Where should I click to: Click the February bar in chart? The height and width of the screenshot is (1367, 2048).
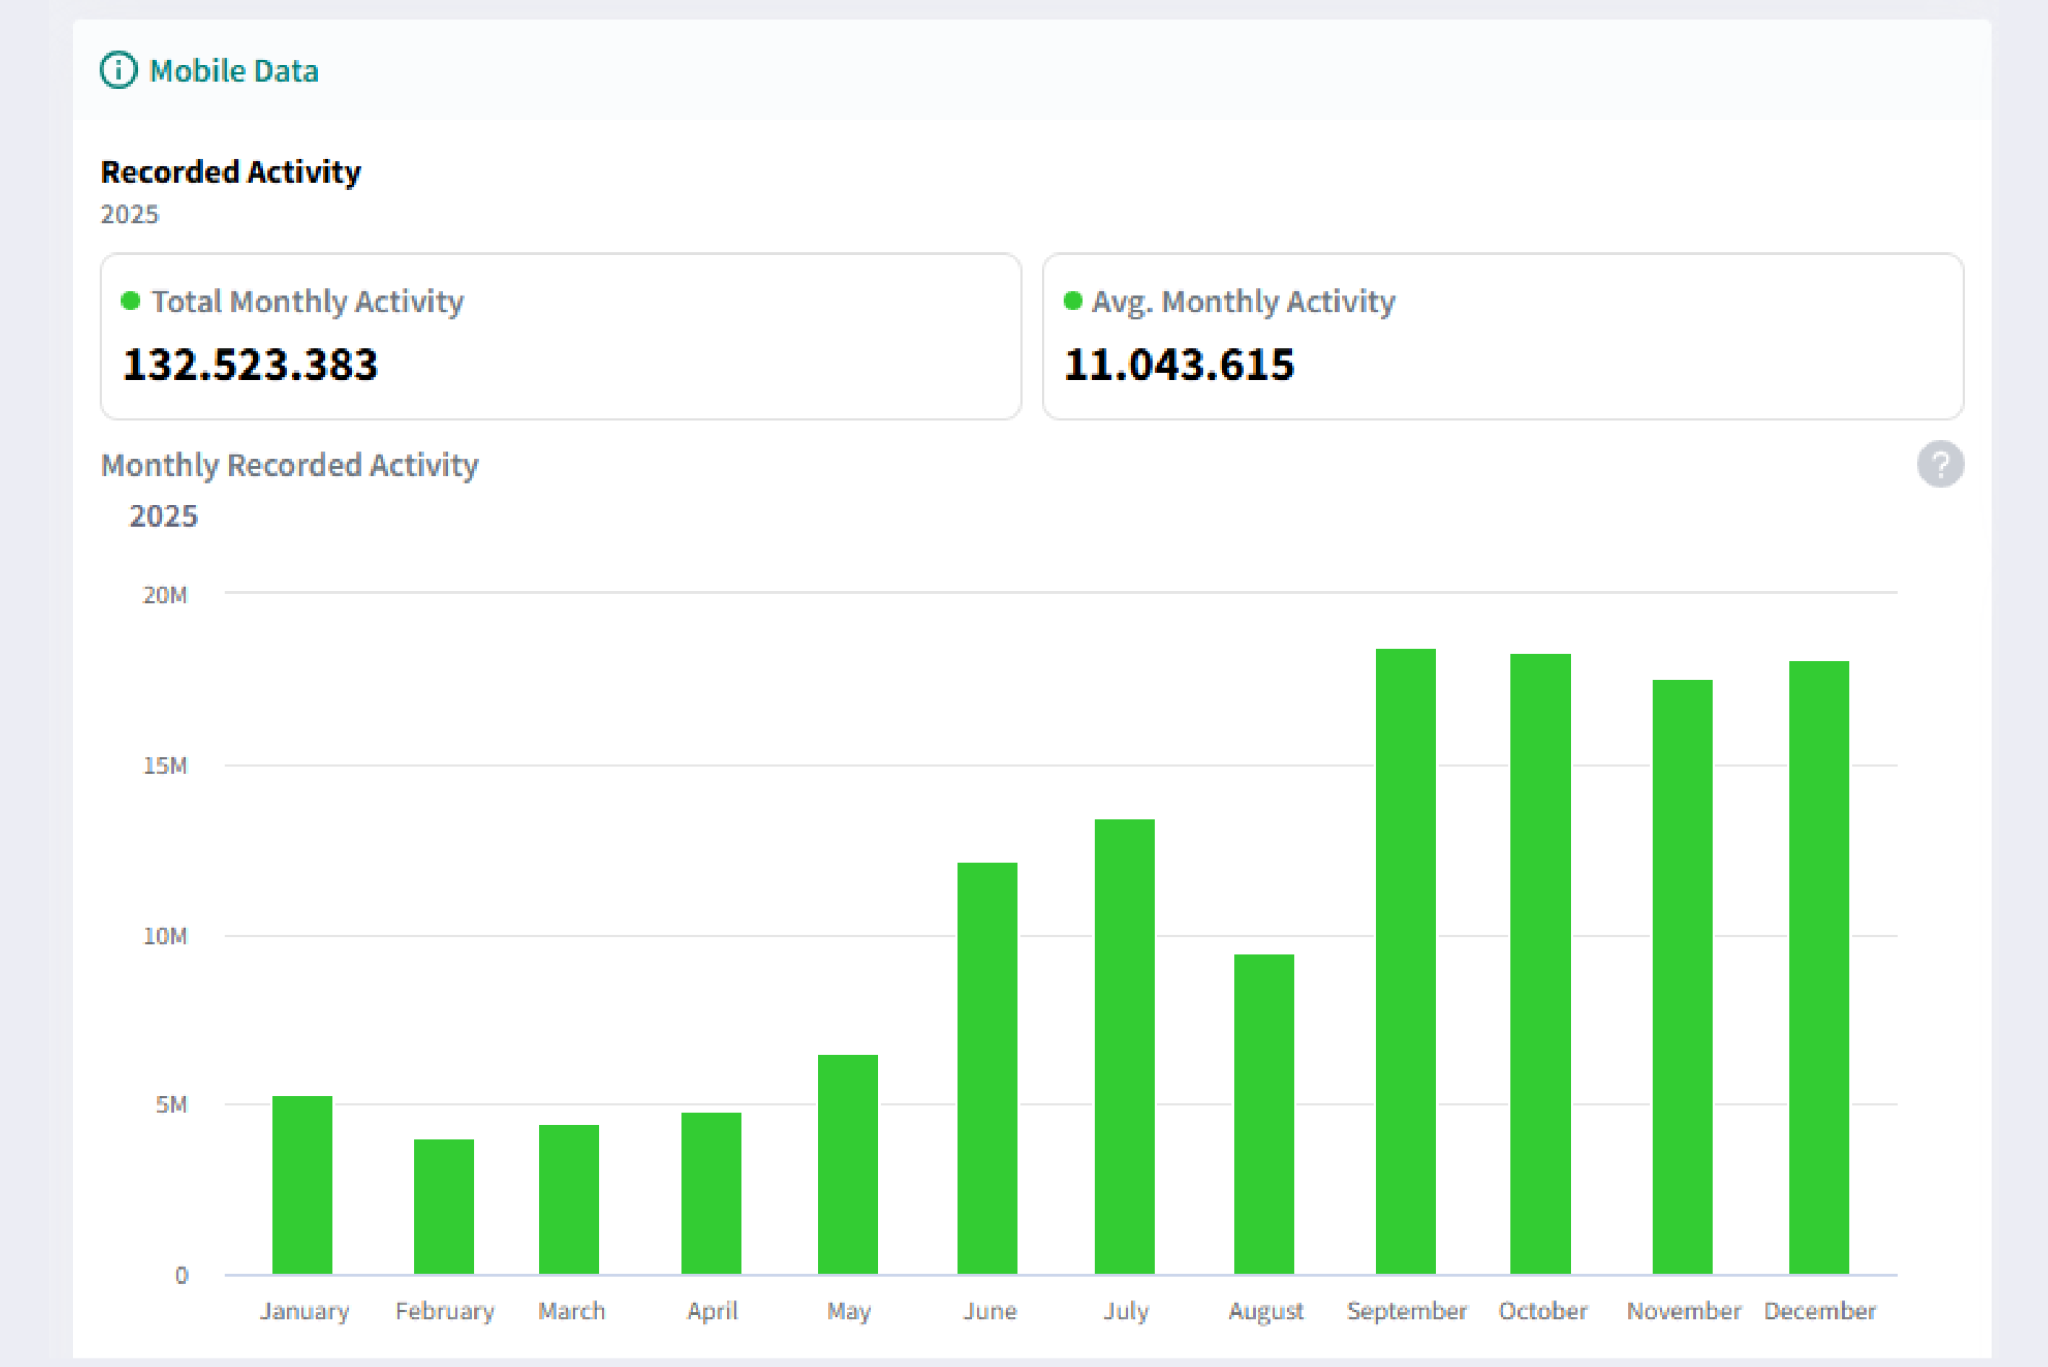[x=444, y=1207]
